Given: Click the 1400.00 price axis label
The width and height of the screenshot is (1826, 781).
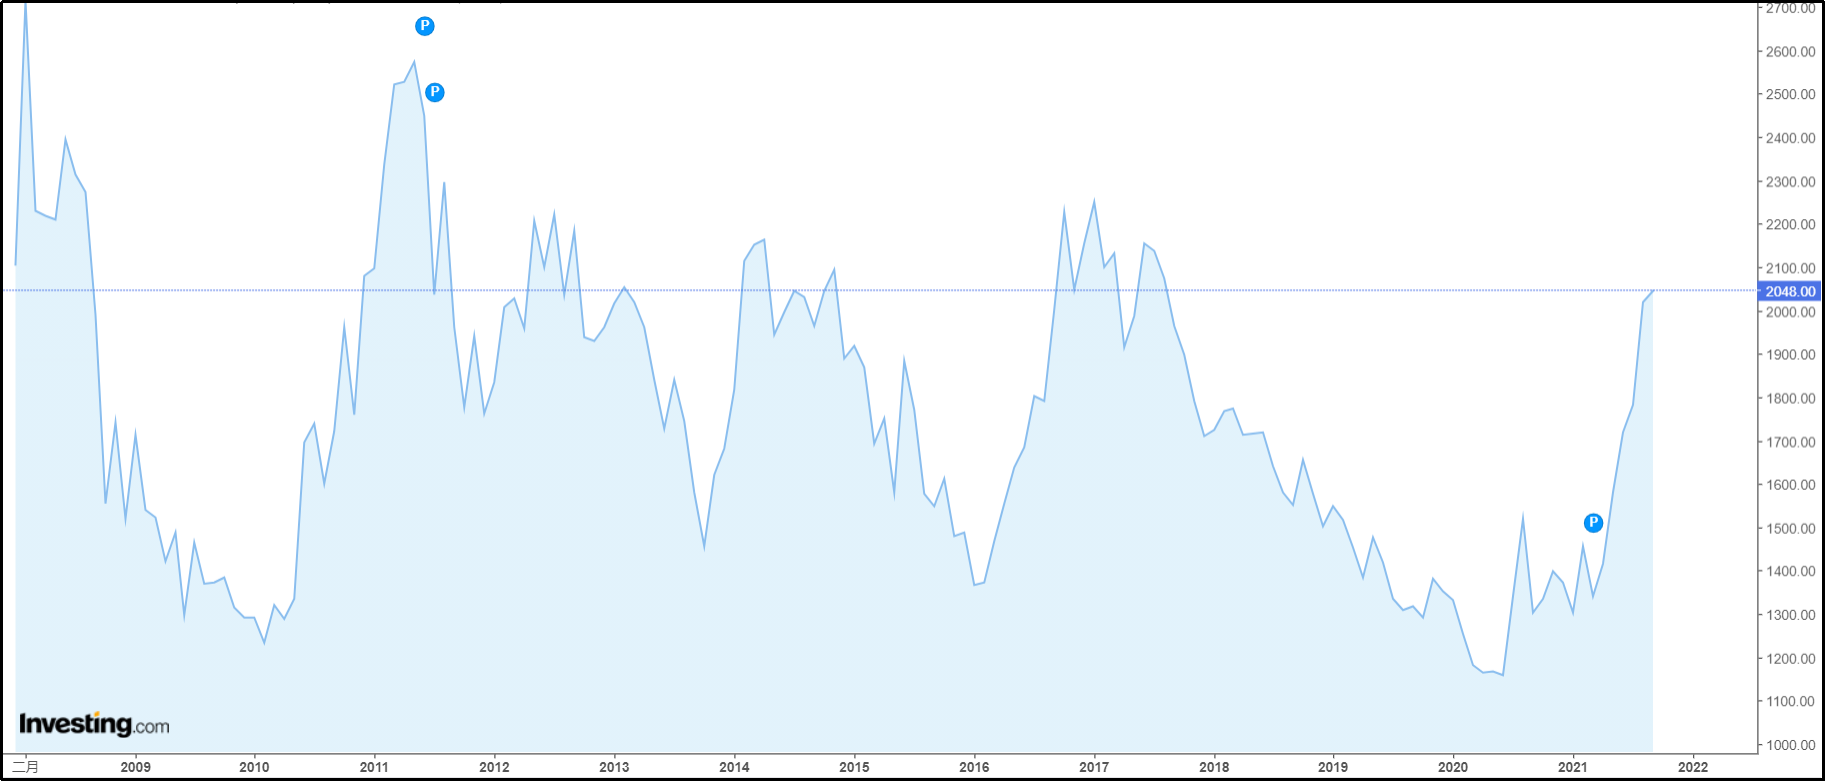Looking at the screenshot, I should [1790, 571].
